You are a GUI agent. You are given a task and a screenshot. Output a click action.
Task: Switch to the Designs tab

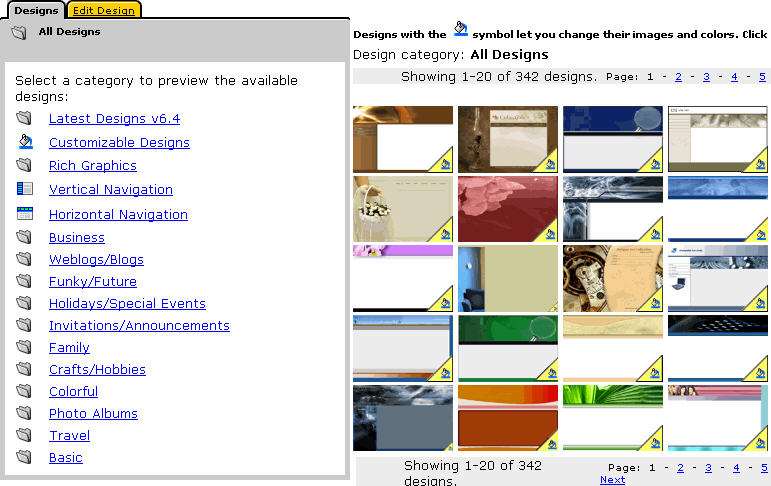tap(36, 10)
